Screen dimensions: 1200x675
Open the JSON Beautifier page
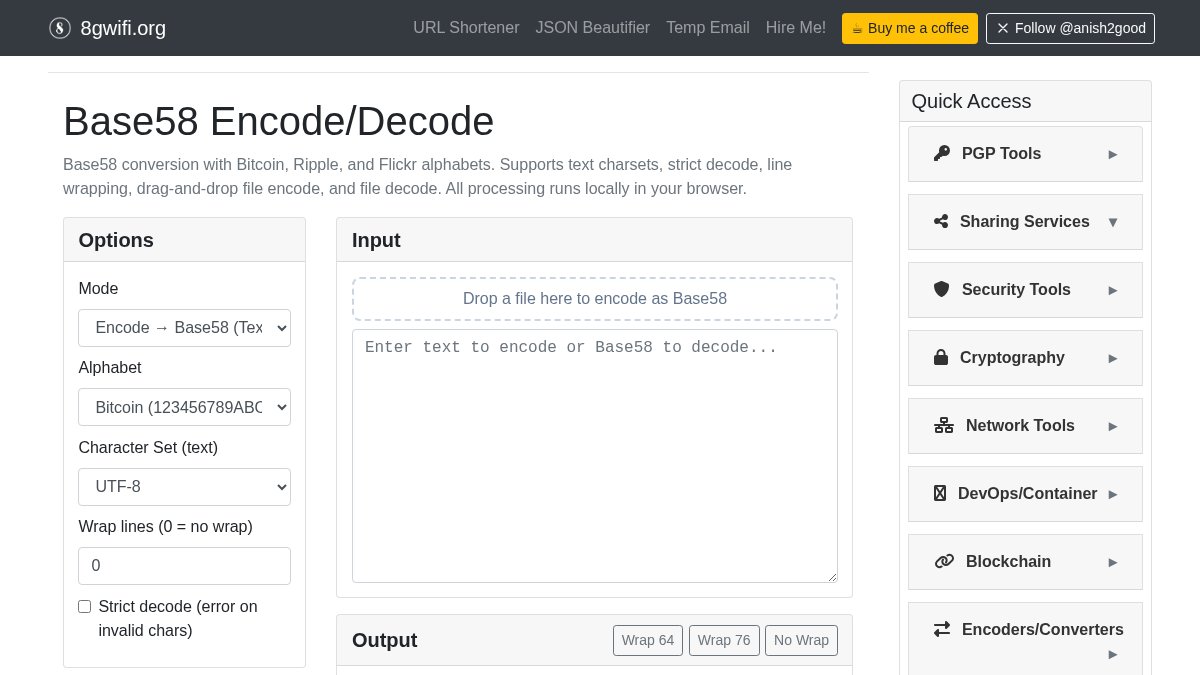pyautogui.click(x=593, y=28)
